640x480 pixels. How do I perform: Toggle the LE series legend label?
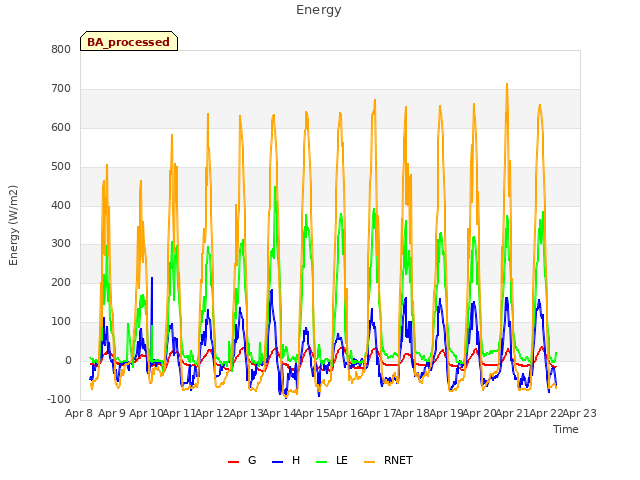pos(342,460)
